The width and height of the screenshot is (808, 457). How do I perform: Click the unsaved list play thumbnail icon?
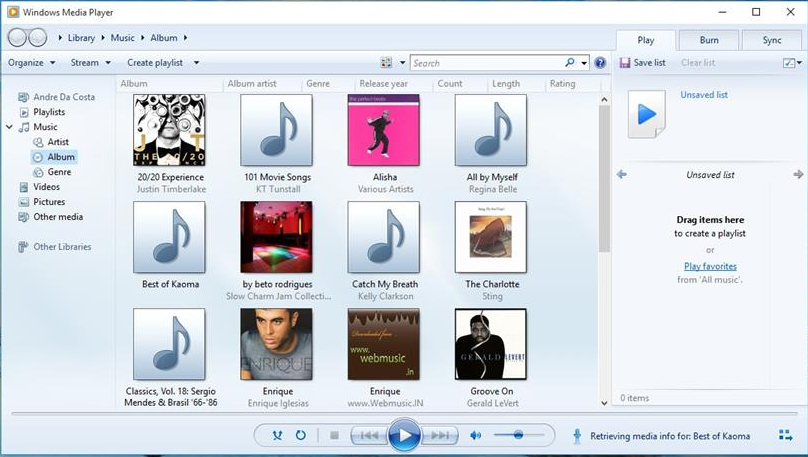(x=646, y=114)
